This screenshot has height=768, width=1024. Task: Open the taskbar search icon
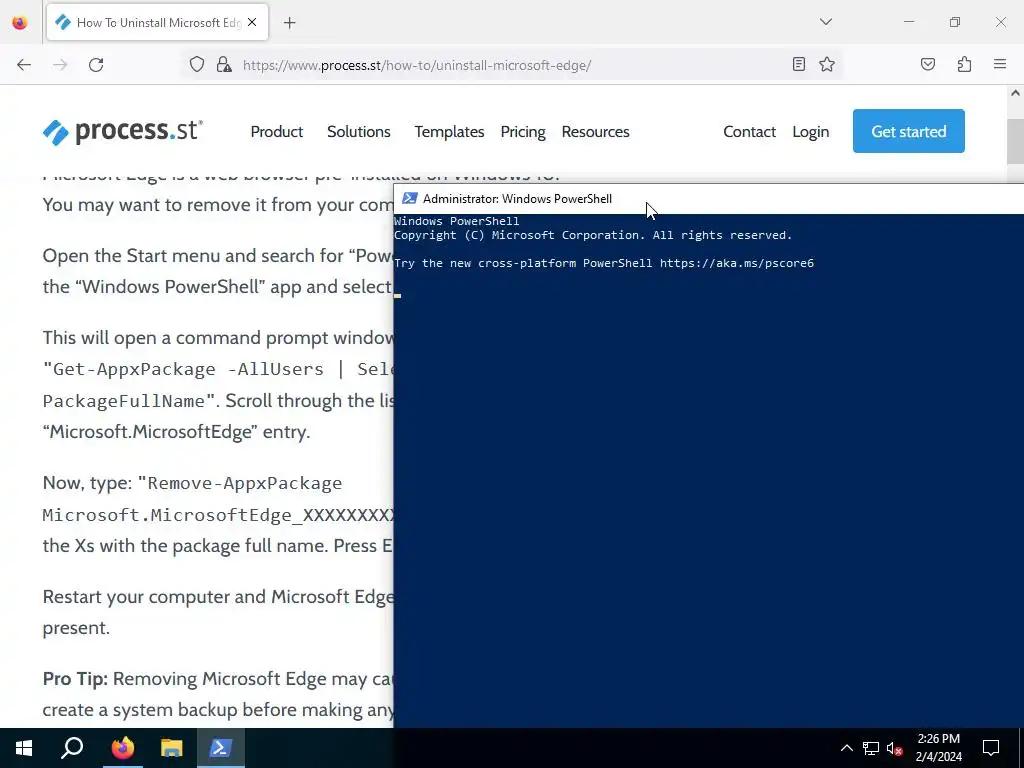(x=72, y=748)
